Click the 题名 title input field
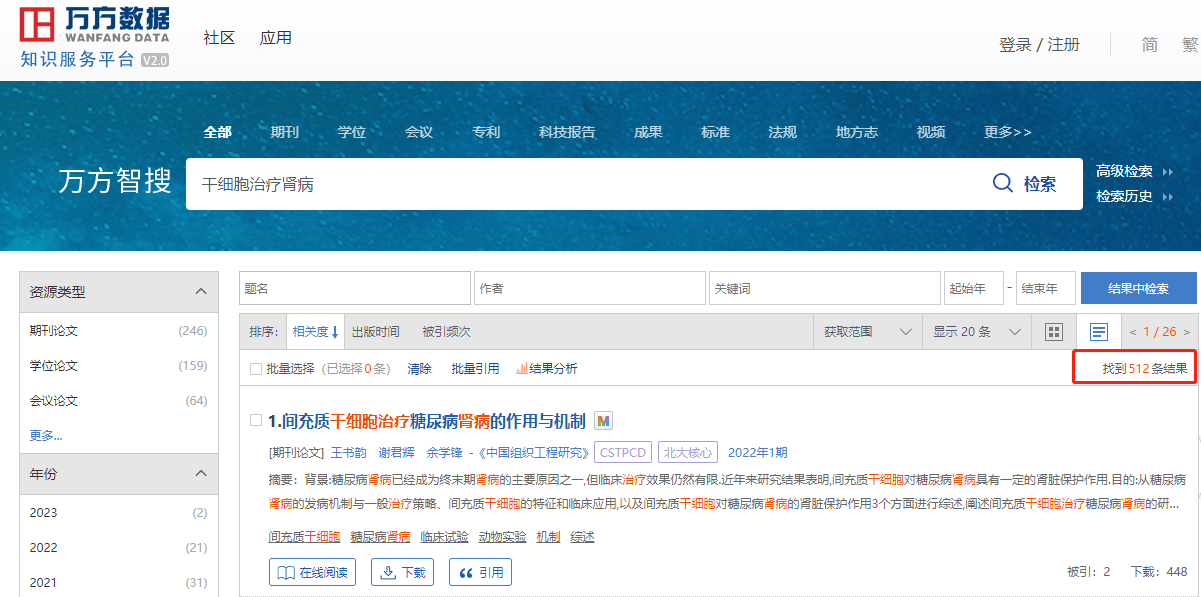 [x=354, y=289]
